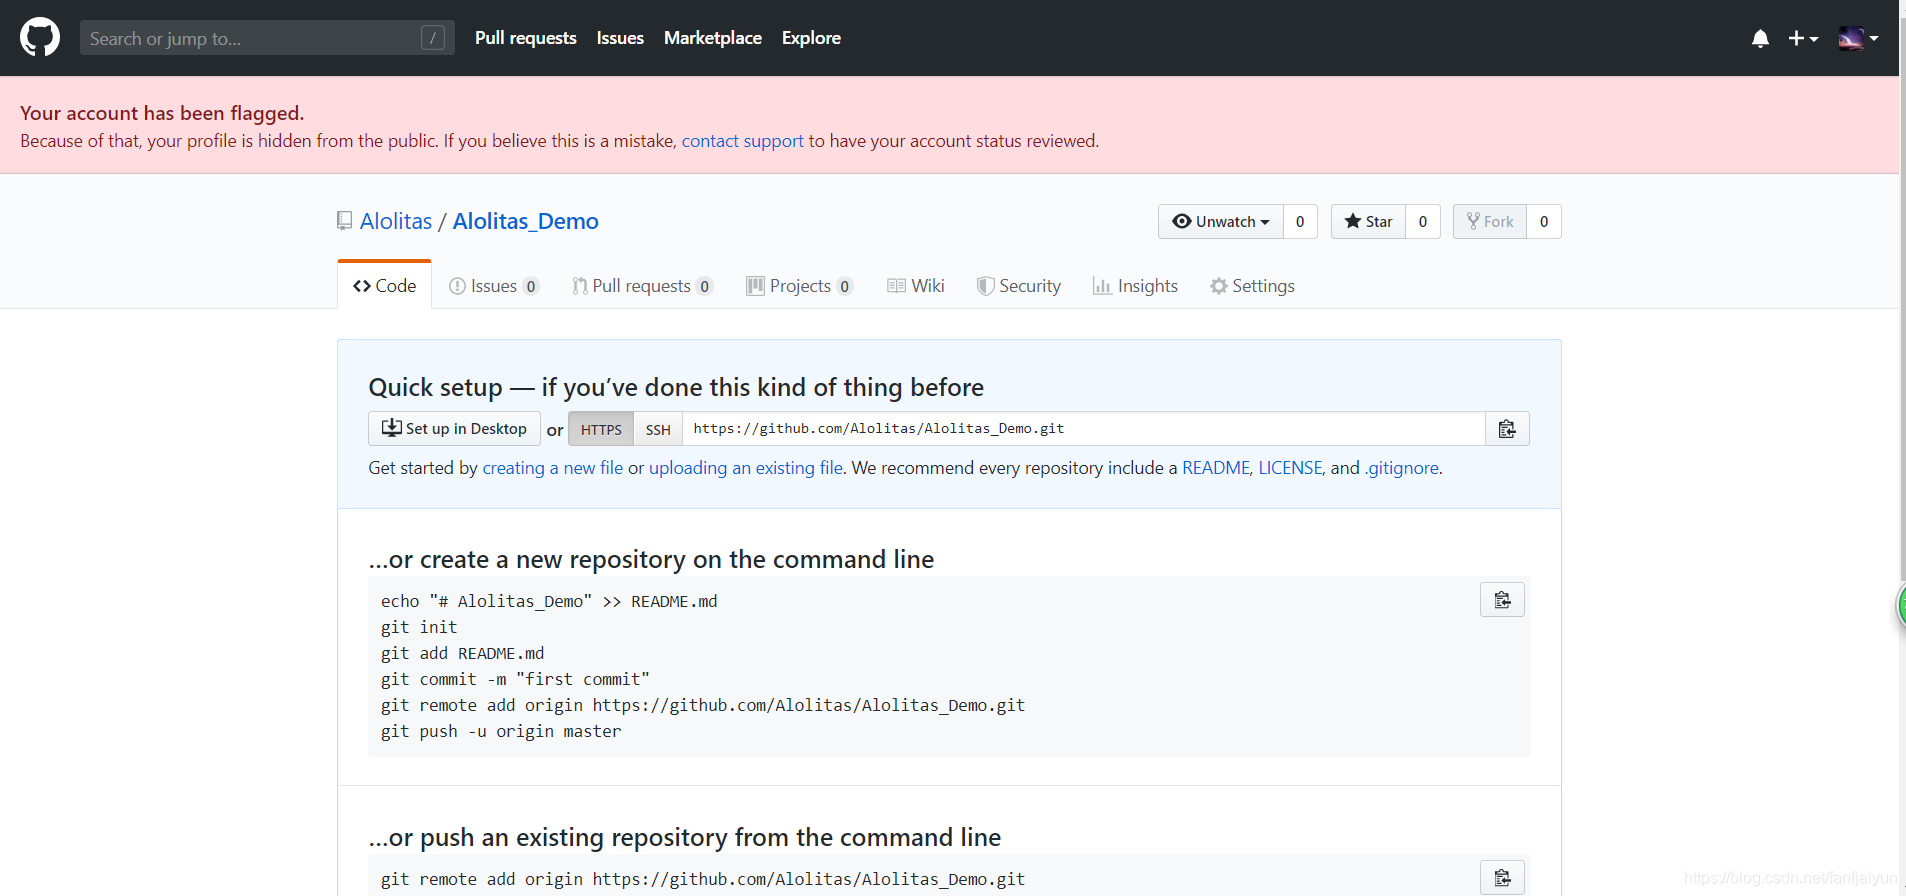Expand the Unwatch dropdown
Viewport: 1906px width, 896px height.
(x=1220, y=222)
